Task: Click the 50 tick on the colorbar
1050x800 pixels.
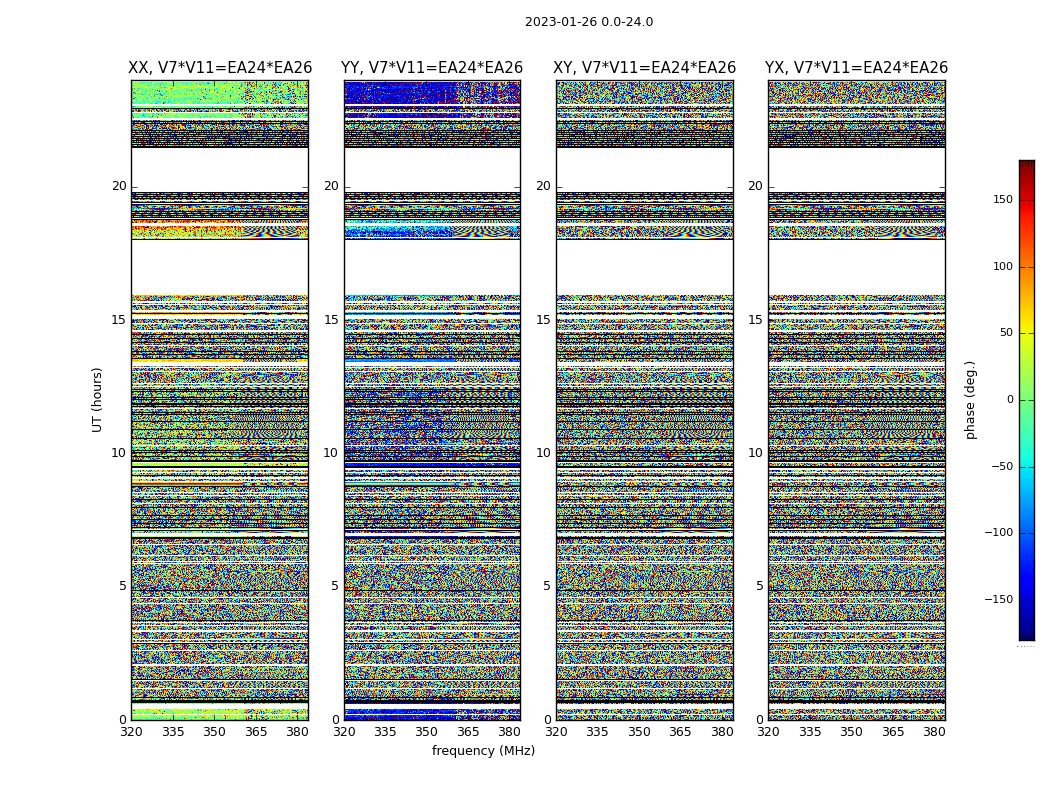Action: tap(1006, 333)
